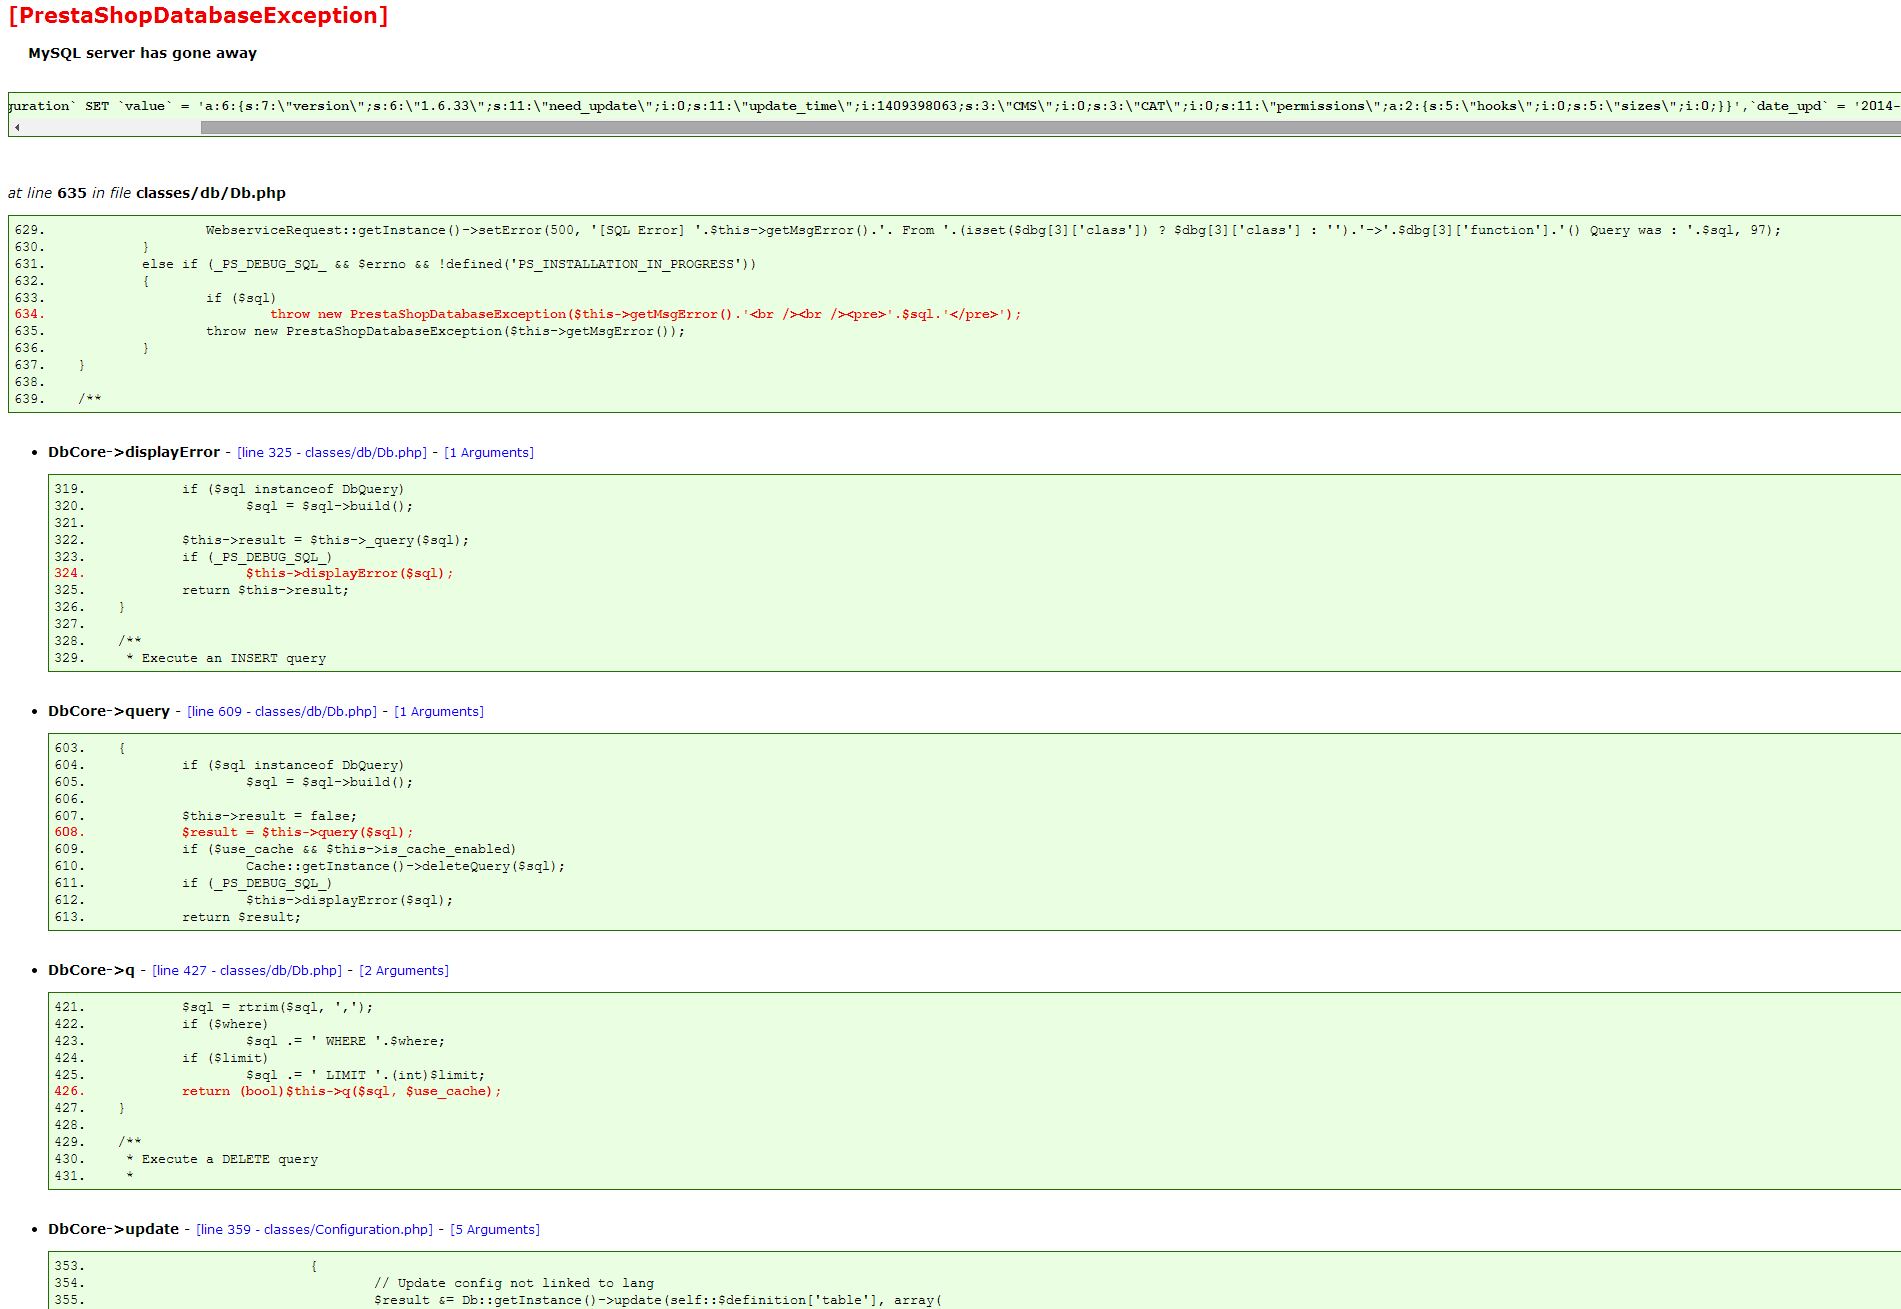
Task: Click red code line 634 throwing PrestaShopDatabaseException
Action: point(646,314)
